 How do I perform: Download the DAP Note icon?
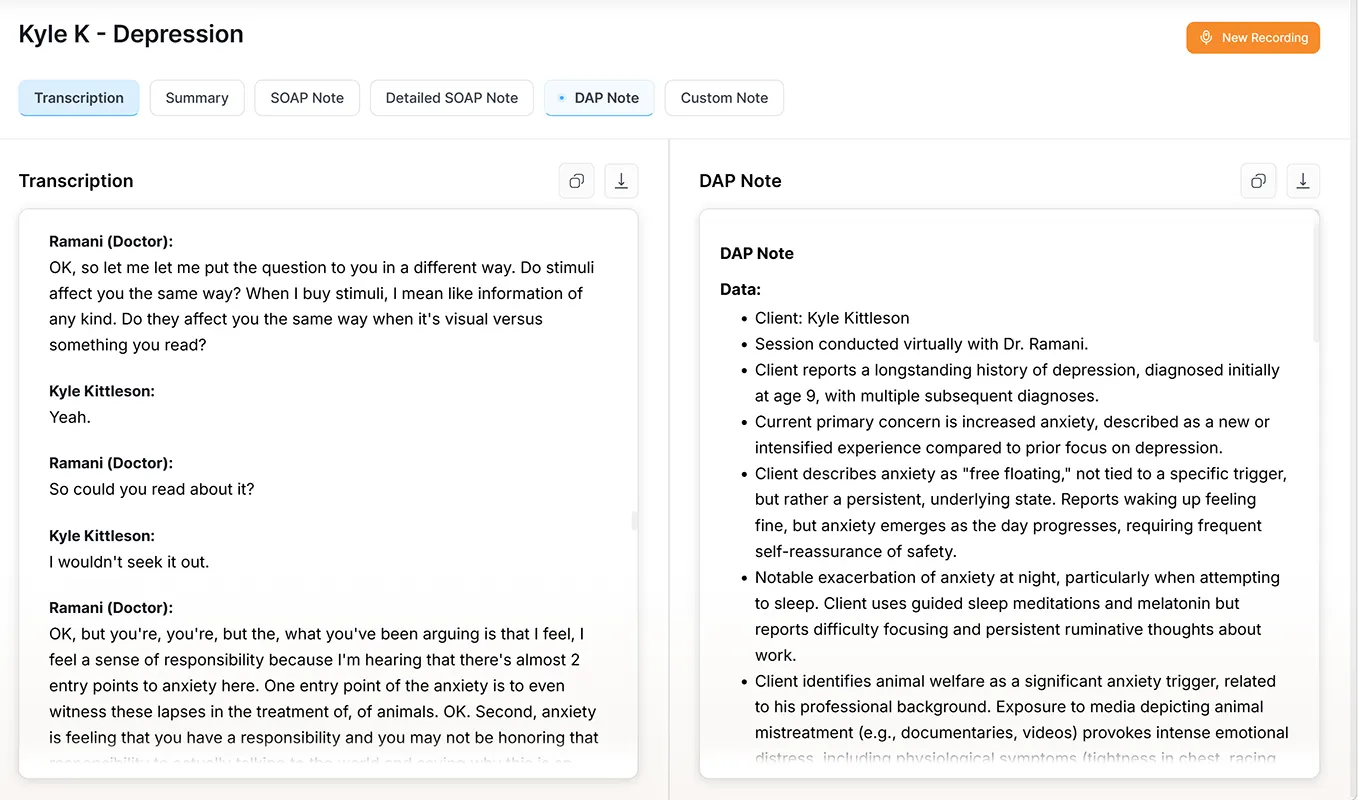1303,181
